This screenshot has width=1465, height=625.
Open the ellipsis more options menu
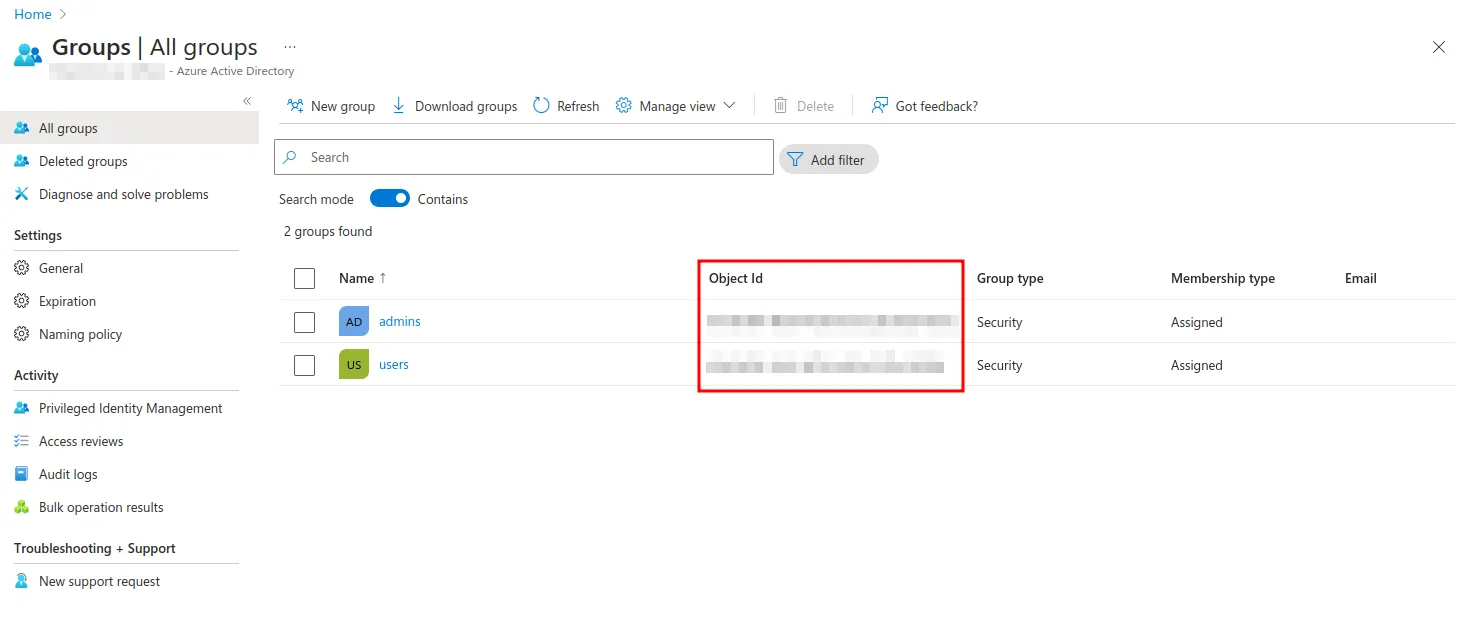click(x=290, y=47)
